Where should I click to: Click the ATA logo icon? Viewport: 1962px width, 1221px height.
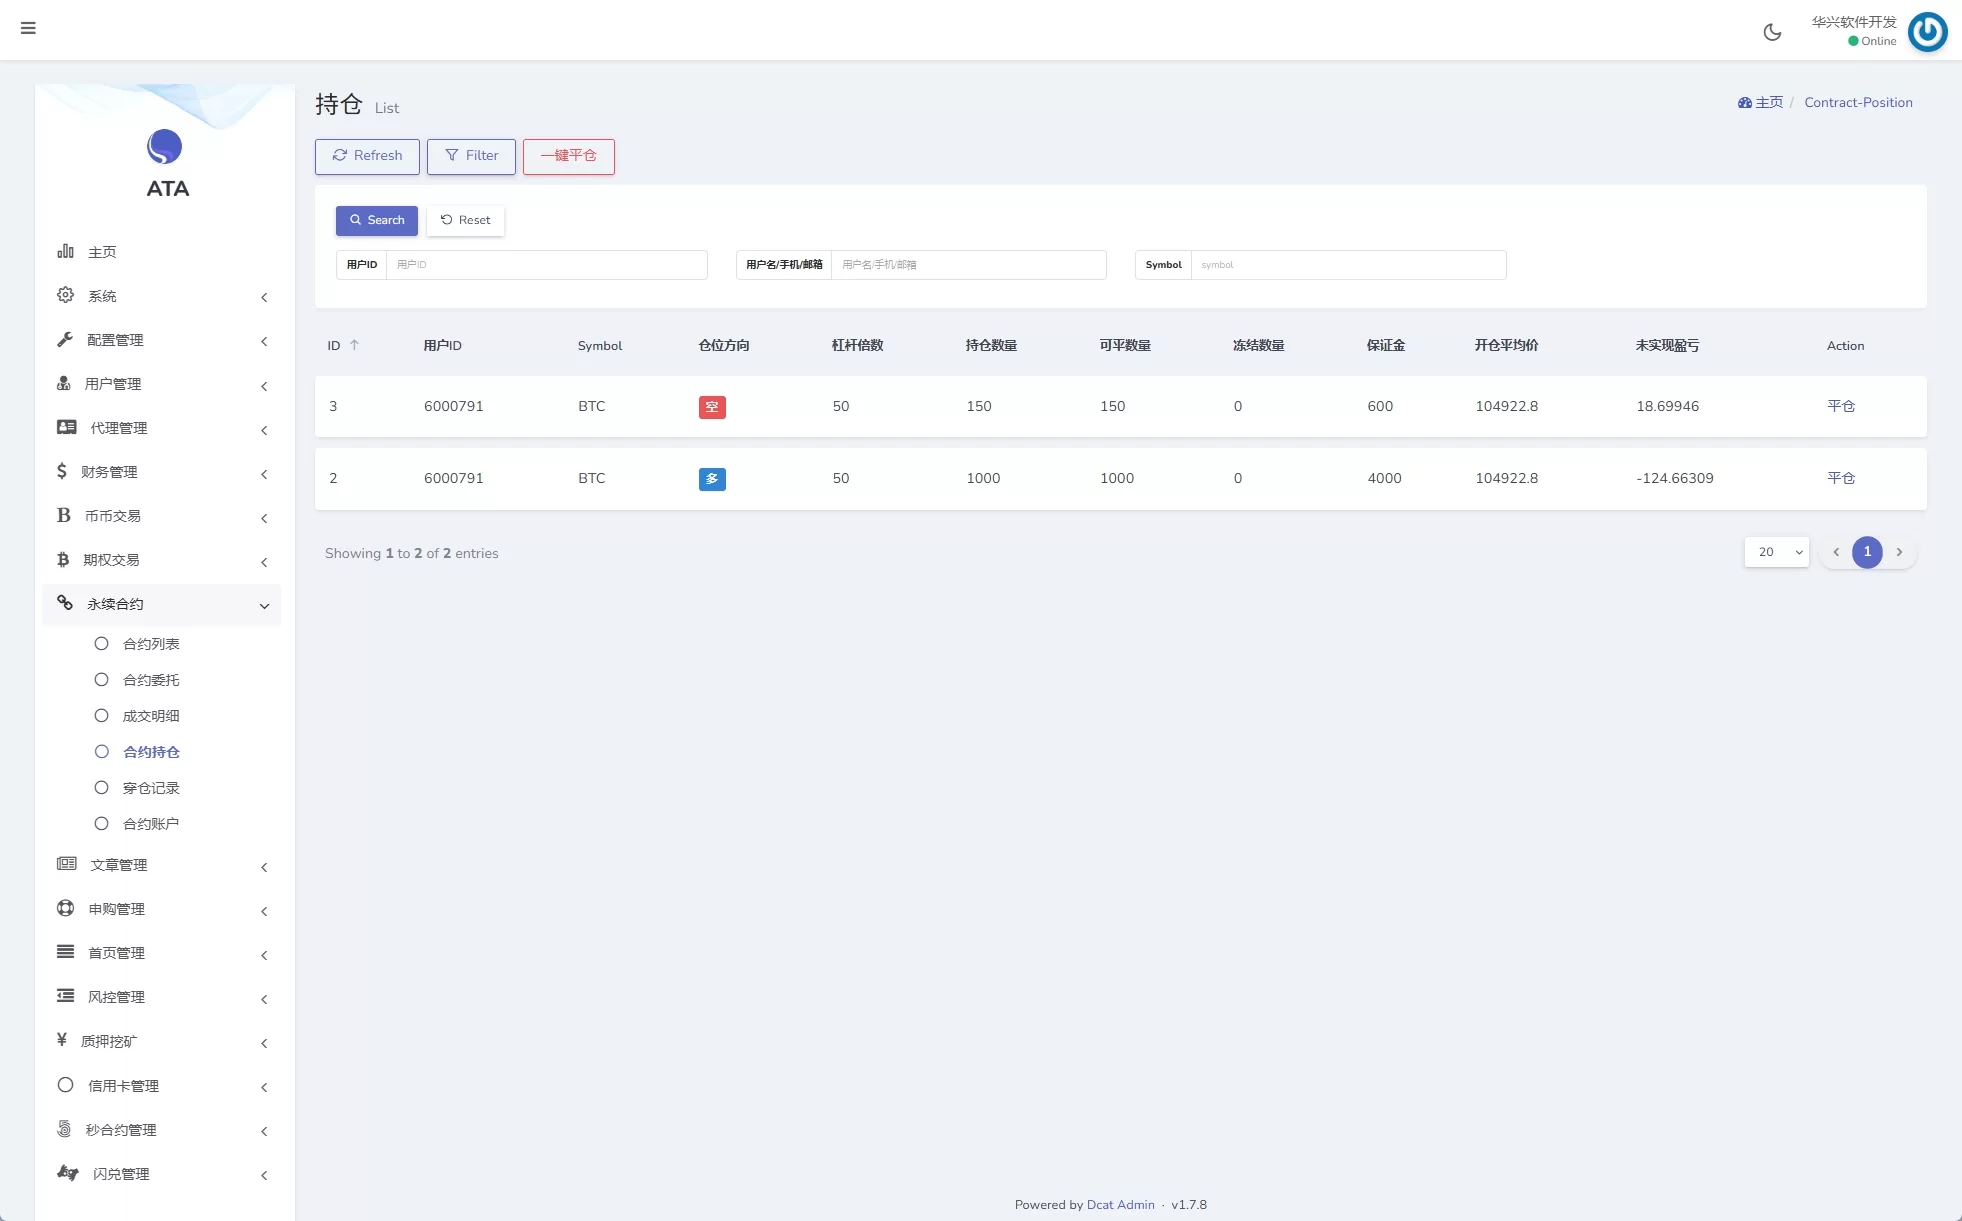165,147
